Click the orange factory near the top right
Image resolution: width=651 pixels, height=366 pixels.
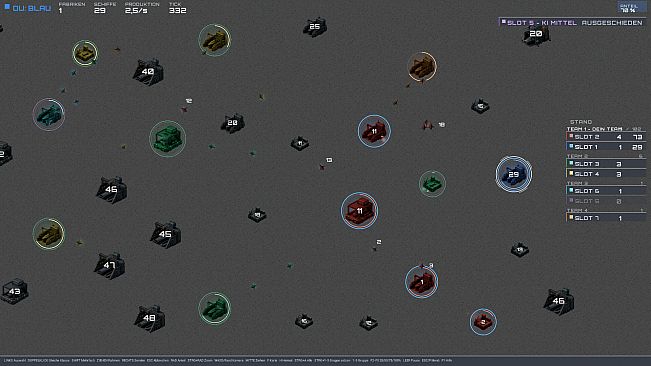coord(422,67)
